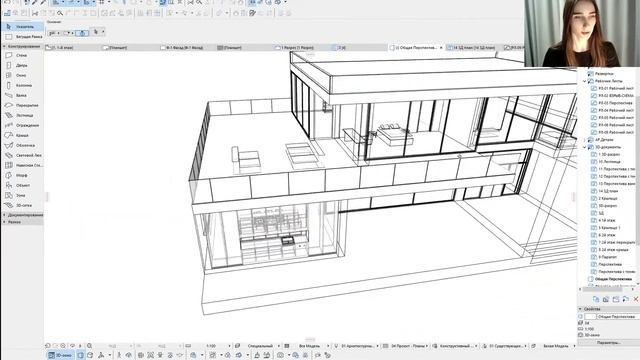The image size is (640, 360).
Task: Open the 04 Проект - Планы dropdown
Action: click(409, 346)
